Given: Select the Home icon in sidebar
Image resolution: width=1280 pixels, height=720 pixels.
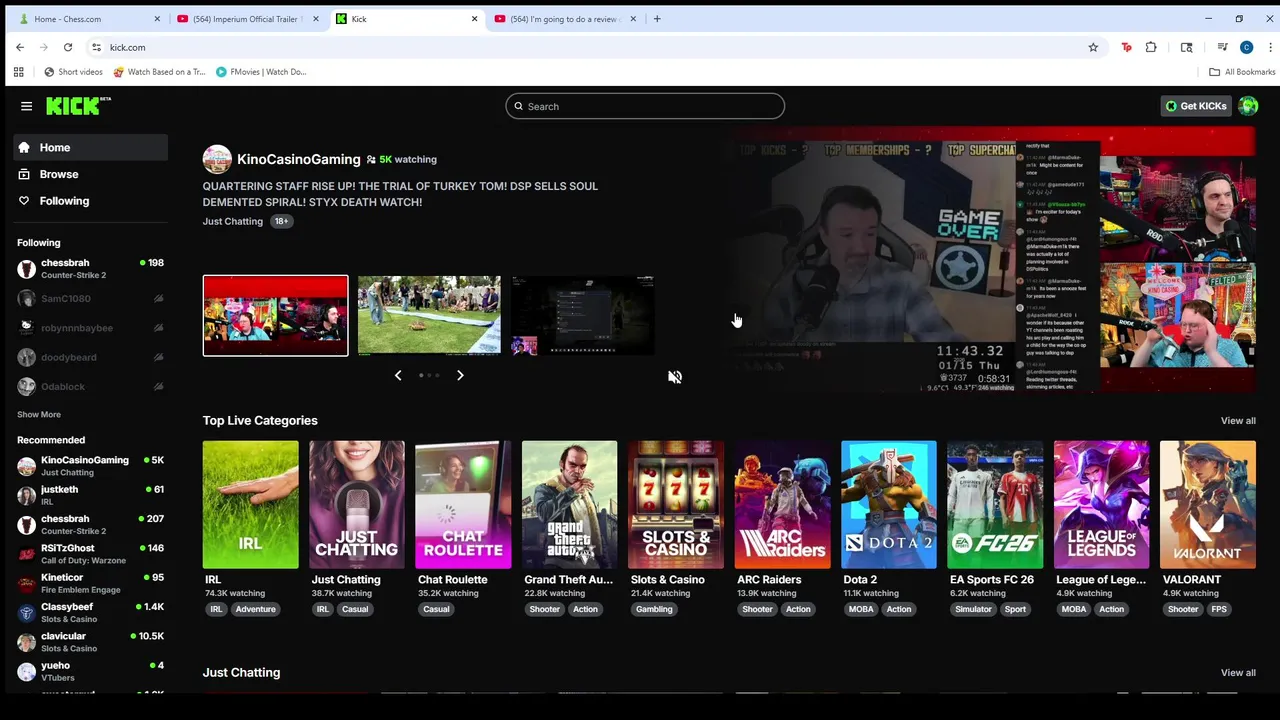Looking at the screenshot, I should (24, 147).
